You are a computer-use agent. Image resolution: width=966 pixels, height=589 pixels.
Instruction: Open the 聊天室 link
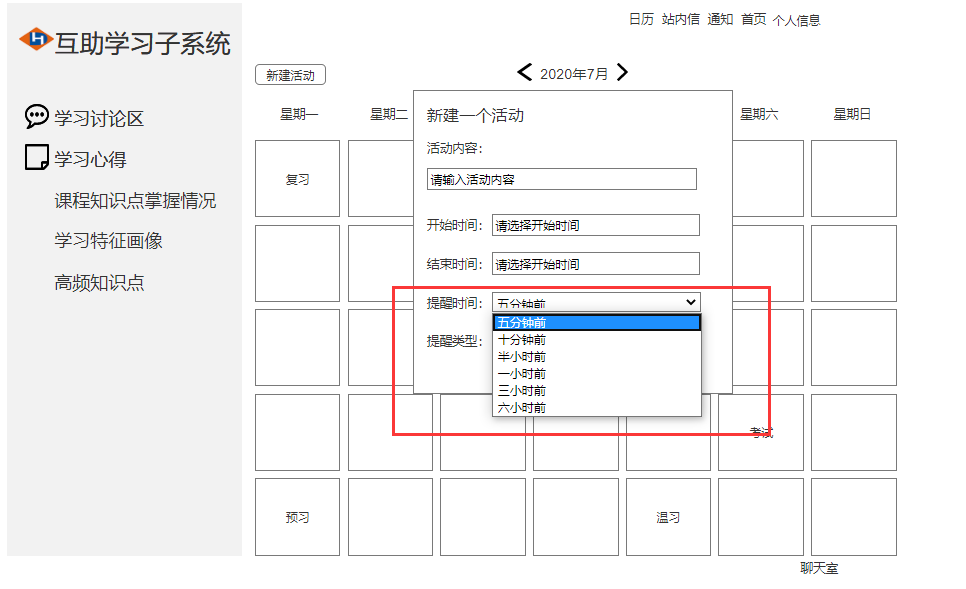tap(819, 568)
